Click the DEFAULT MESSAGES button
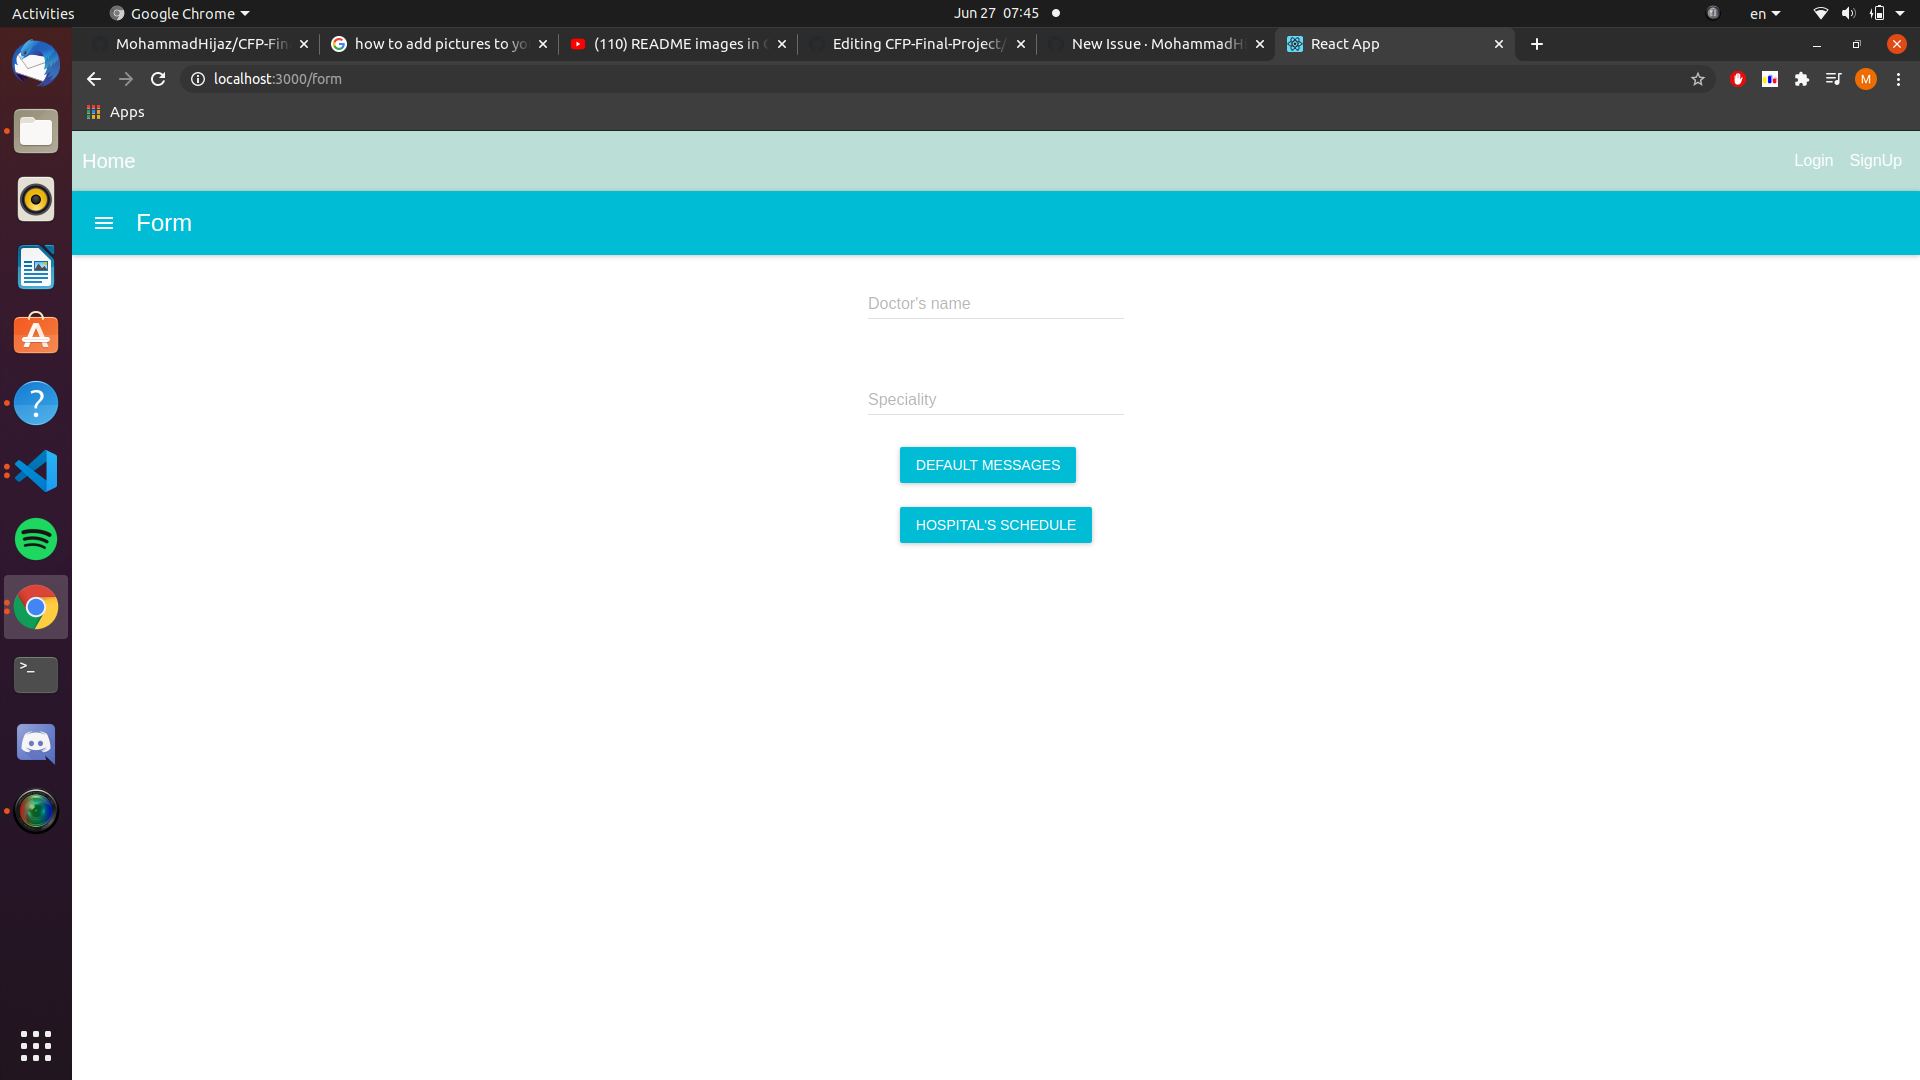This screenshot has height=1080, width=1920. click(987, 464)
